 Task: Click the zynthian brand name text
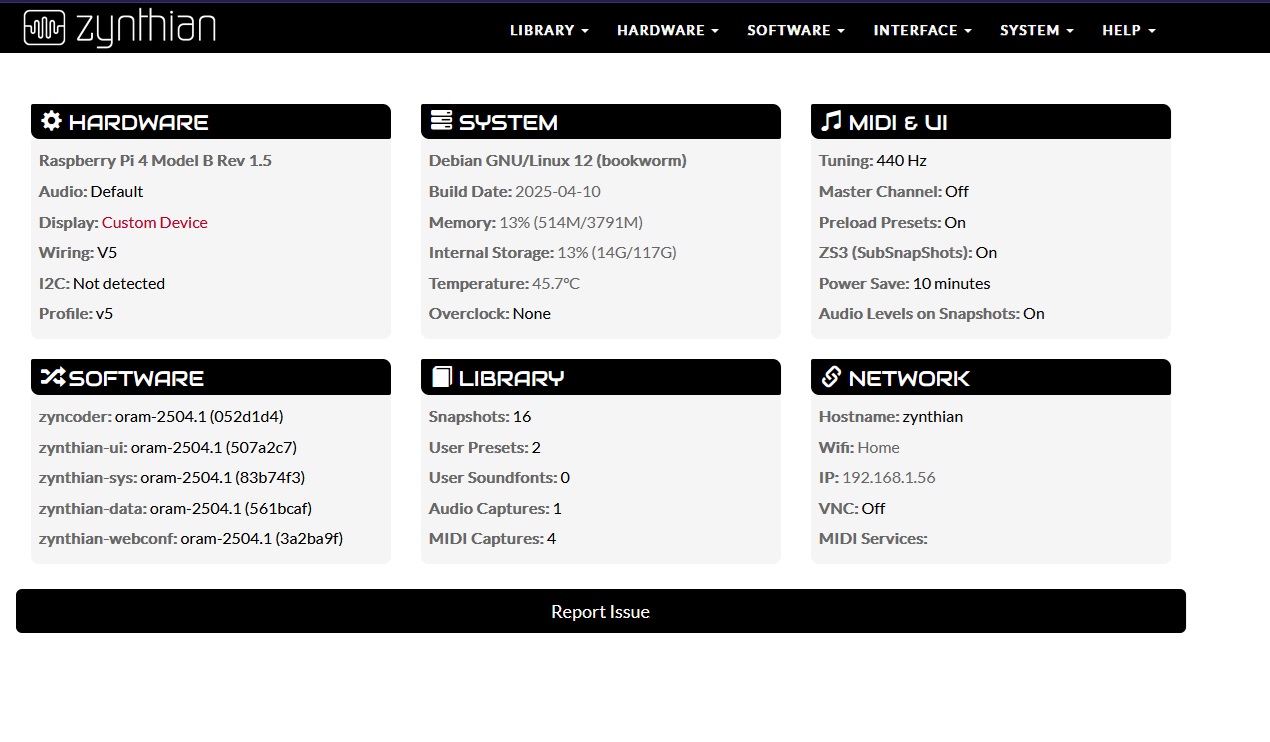146,30
